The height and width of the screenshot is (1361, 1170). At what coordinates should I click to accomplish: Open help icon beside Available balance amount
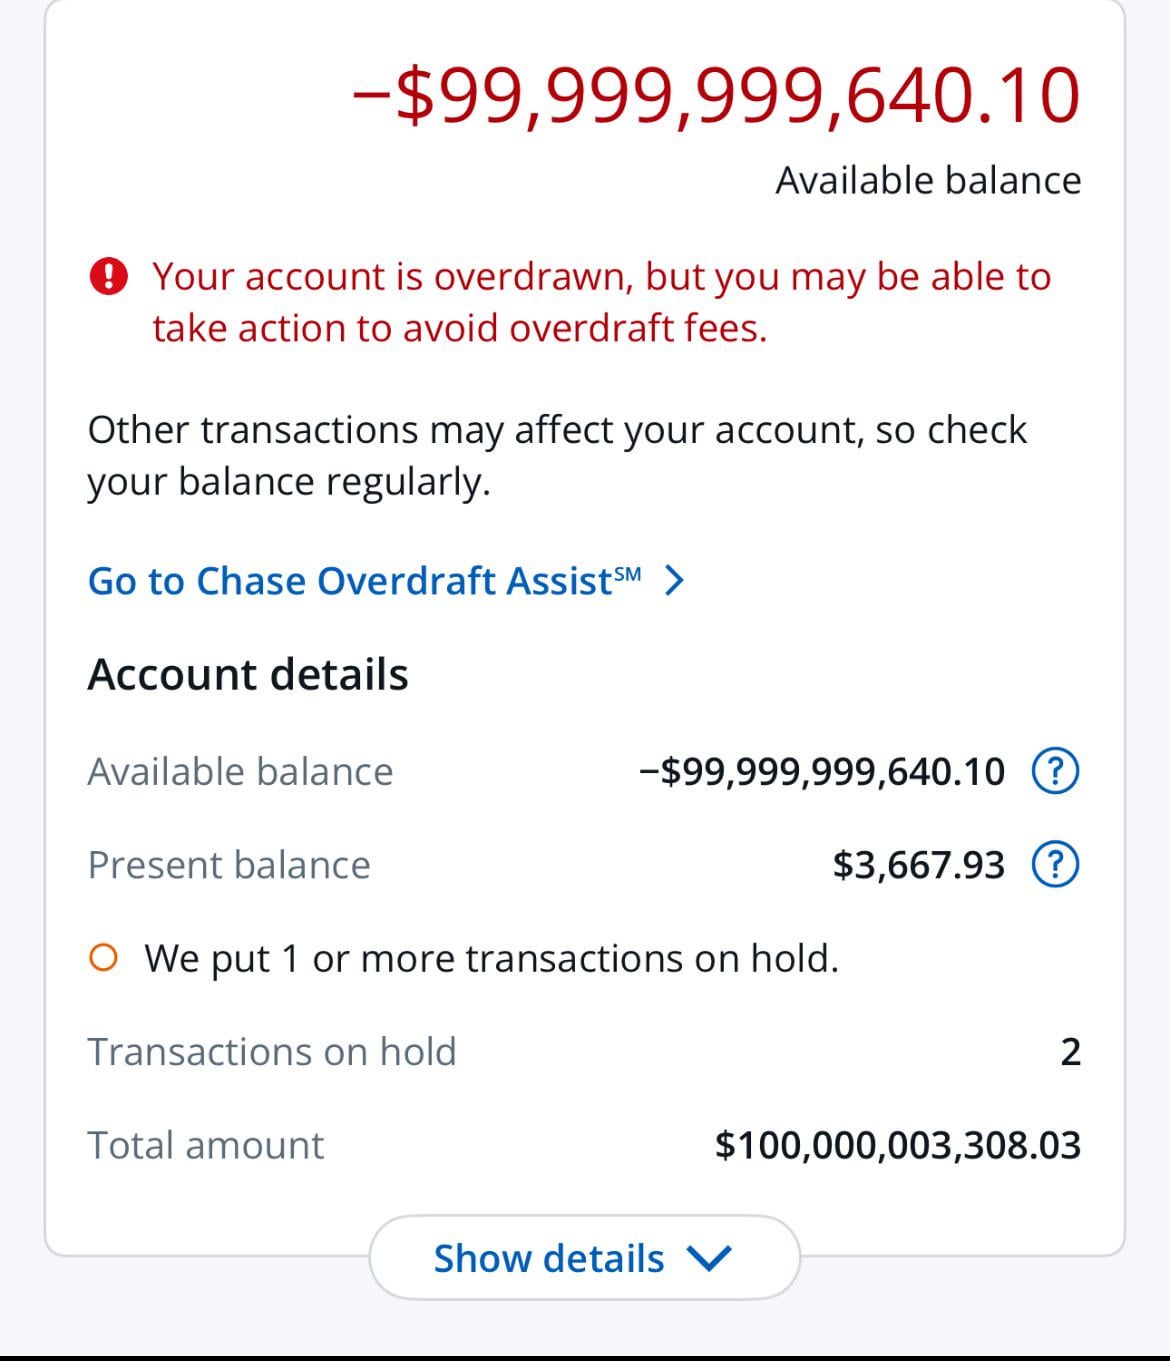pos(1055,771)
